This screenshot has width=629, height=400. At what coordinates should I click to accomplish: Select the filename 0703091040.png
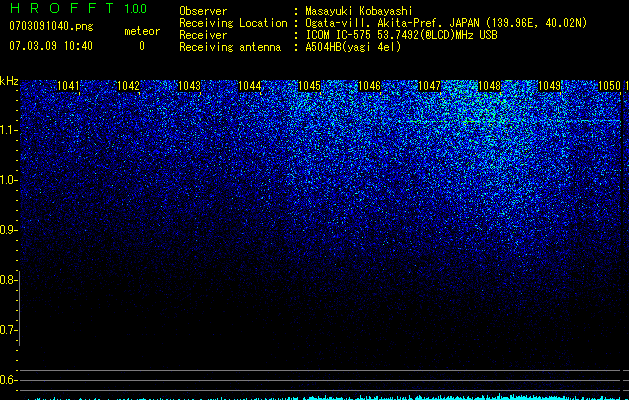51,26
